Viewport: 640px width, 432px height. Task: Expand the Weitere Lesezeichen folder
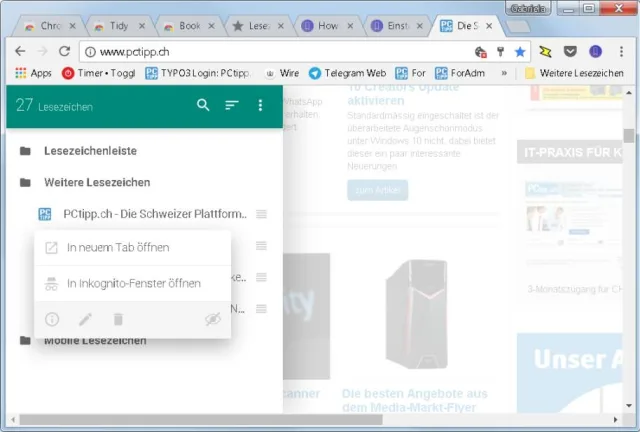[x=97, y=183]
